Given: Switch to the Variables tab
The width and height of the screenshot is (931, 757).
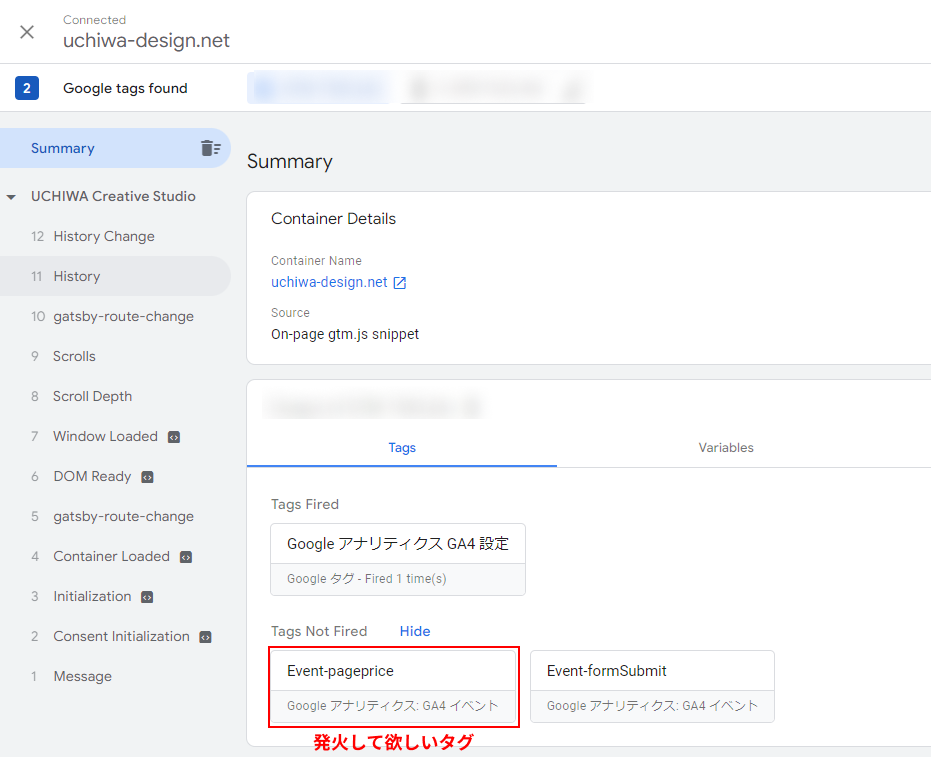Looking at the screenshot, I should pyautogui.click(x=726, y=448).
